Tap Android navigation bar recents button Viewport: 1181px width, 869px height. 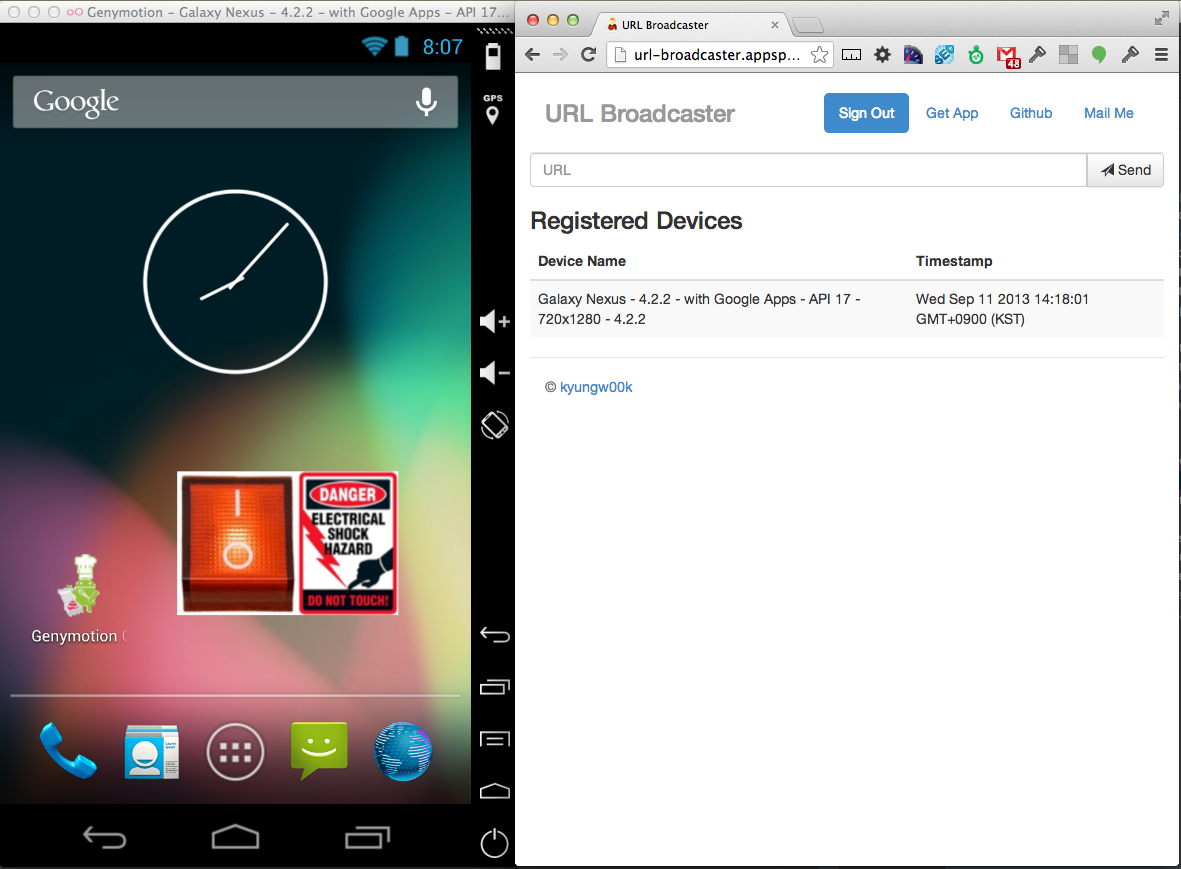[368, 837]
